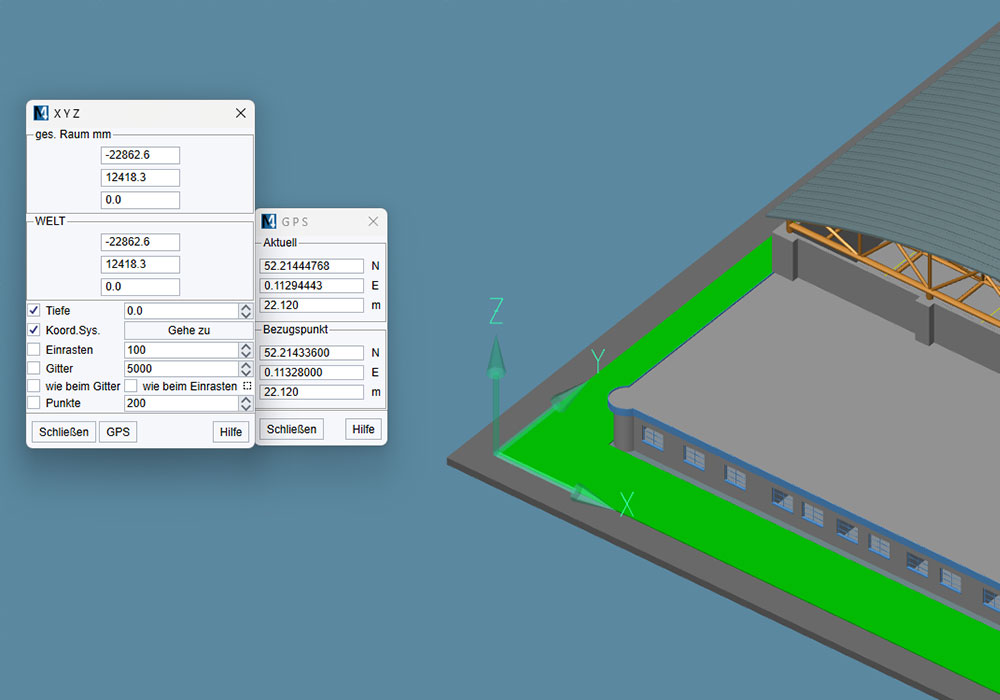This screenshot has width=1000, height=700.
Task: Click Schließen in the XYZ dialog
Action: (64, 432)
